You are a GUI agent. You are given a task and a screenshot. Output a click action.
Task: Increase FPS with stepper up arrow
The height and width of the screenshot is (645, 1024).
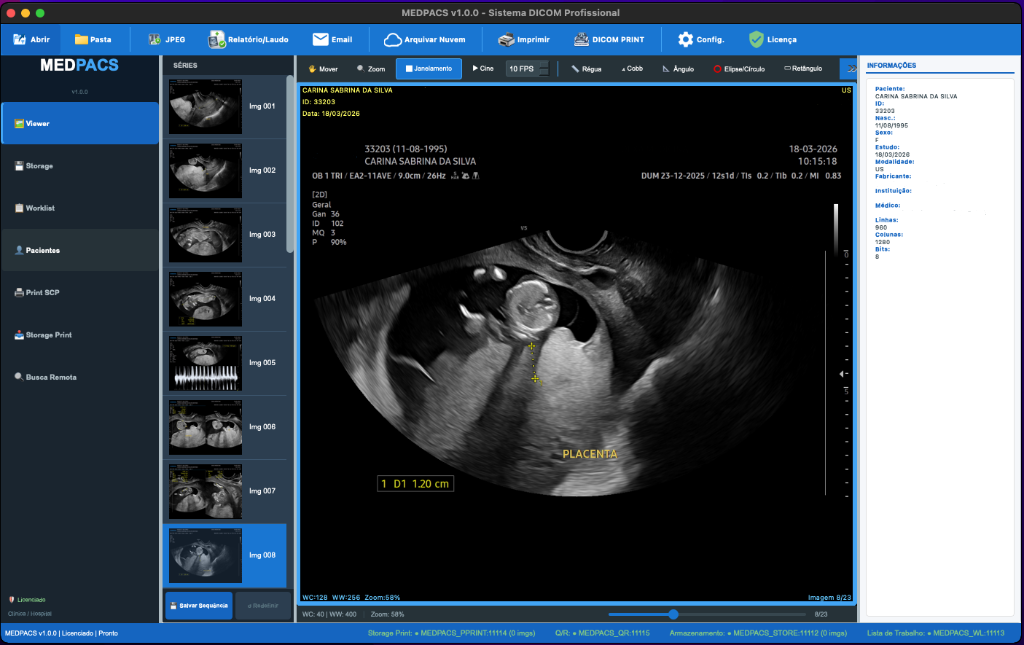[x=544, y=65]
